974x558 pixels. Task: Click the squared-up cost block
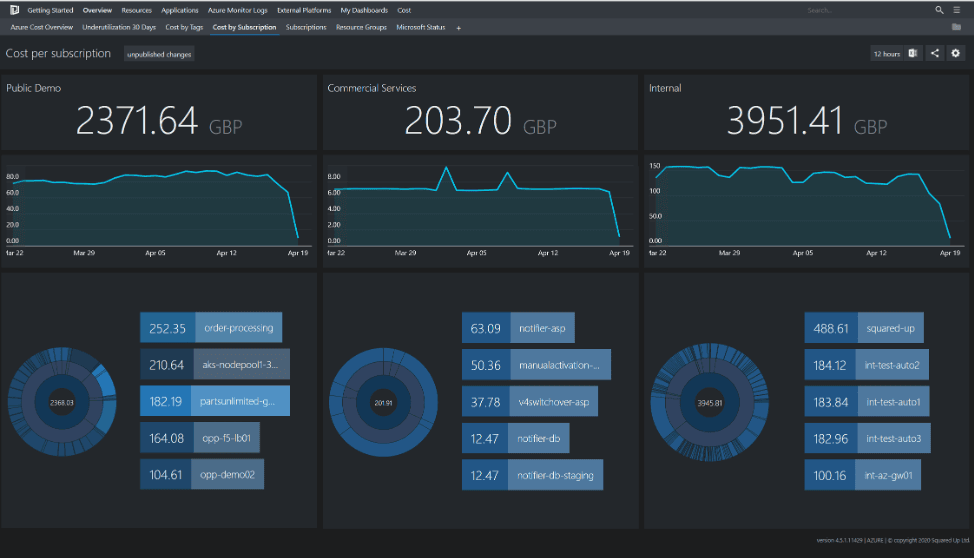tap(864, 327)
